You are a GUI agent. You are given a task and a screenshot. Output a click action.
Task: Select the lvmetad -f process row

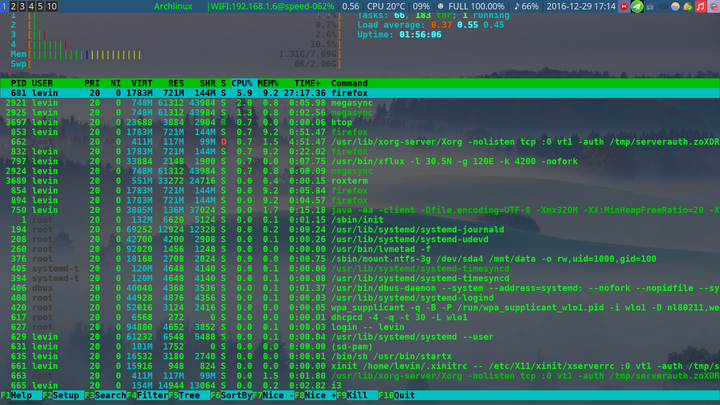click(360, 249)
